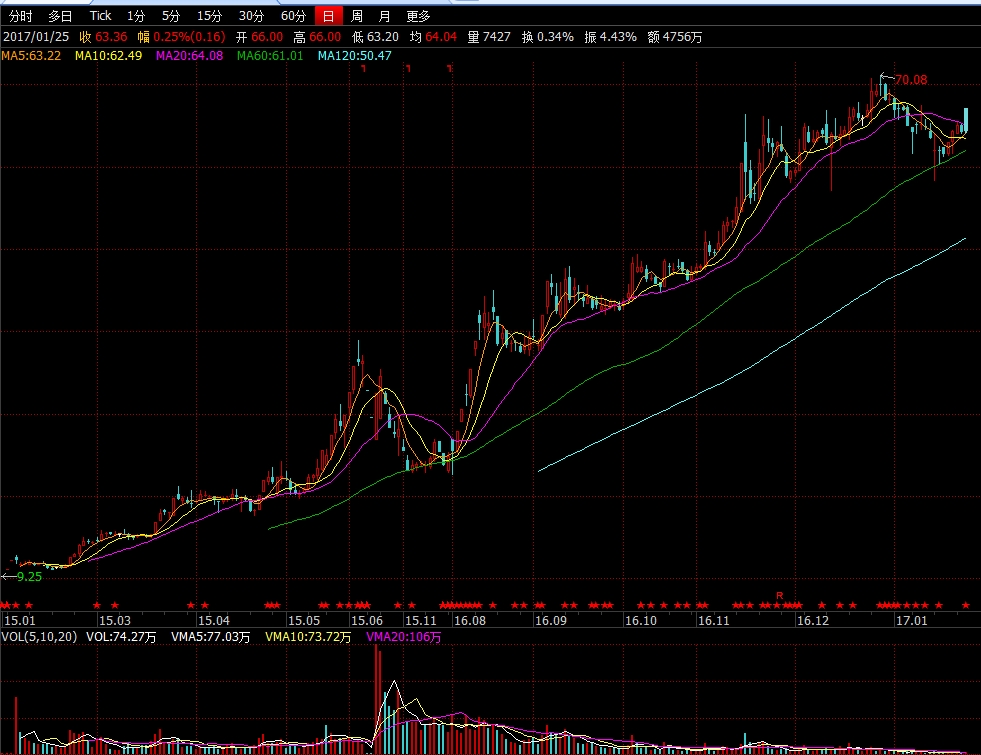Click the green MA60:61.01 label
The height and width of the screenshot is (755, 981).
pyautogui.click(x=270, y=55)
